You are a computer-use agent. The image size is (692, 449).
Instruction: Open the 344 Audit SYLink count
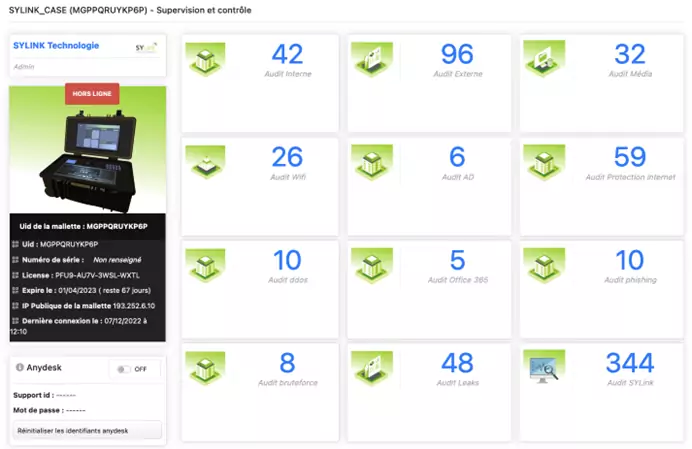[x=630, y=362]
